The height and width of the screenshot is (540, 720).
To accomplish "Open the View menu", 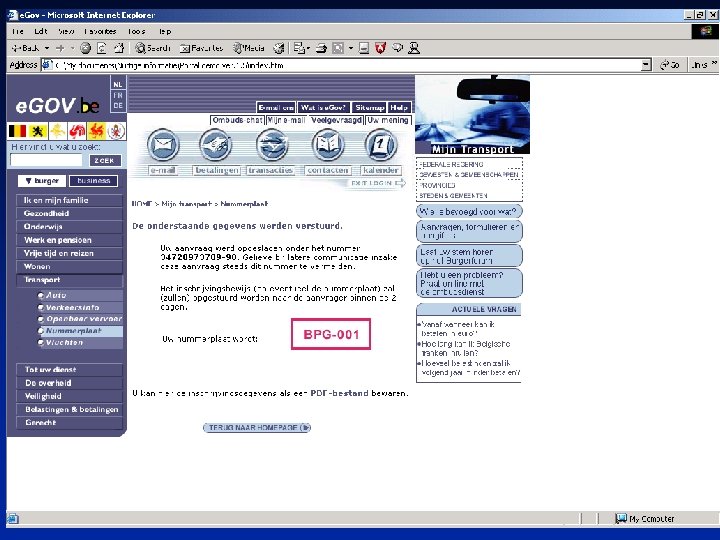I will click(x=66, y=32).
